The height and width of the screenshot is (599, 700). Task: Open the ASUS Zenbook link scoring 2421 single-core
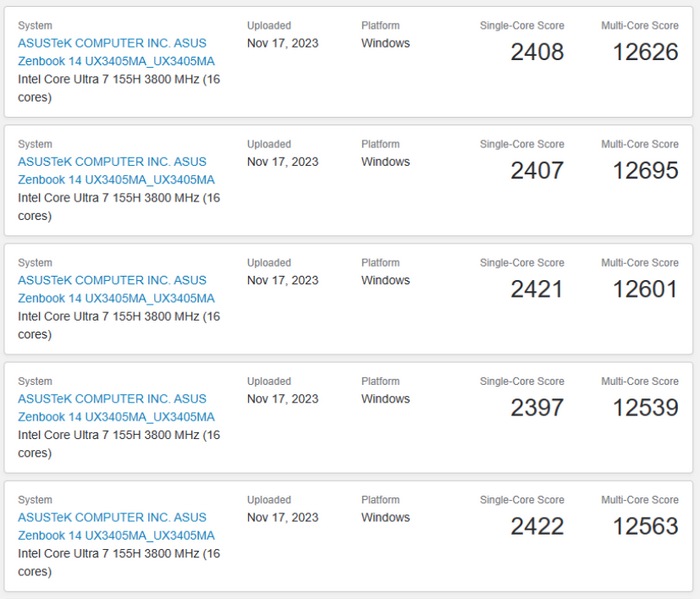click(115, 289)
